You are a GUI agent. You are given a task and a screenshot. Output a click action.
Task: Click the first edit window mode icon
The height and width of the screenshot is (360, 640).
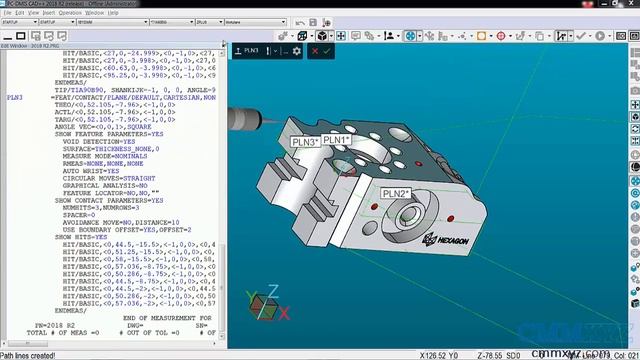(x=36, y=36)
